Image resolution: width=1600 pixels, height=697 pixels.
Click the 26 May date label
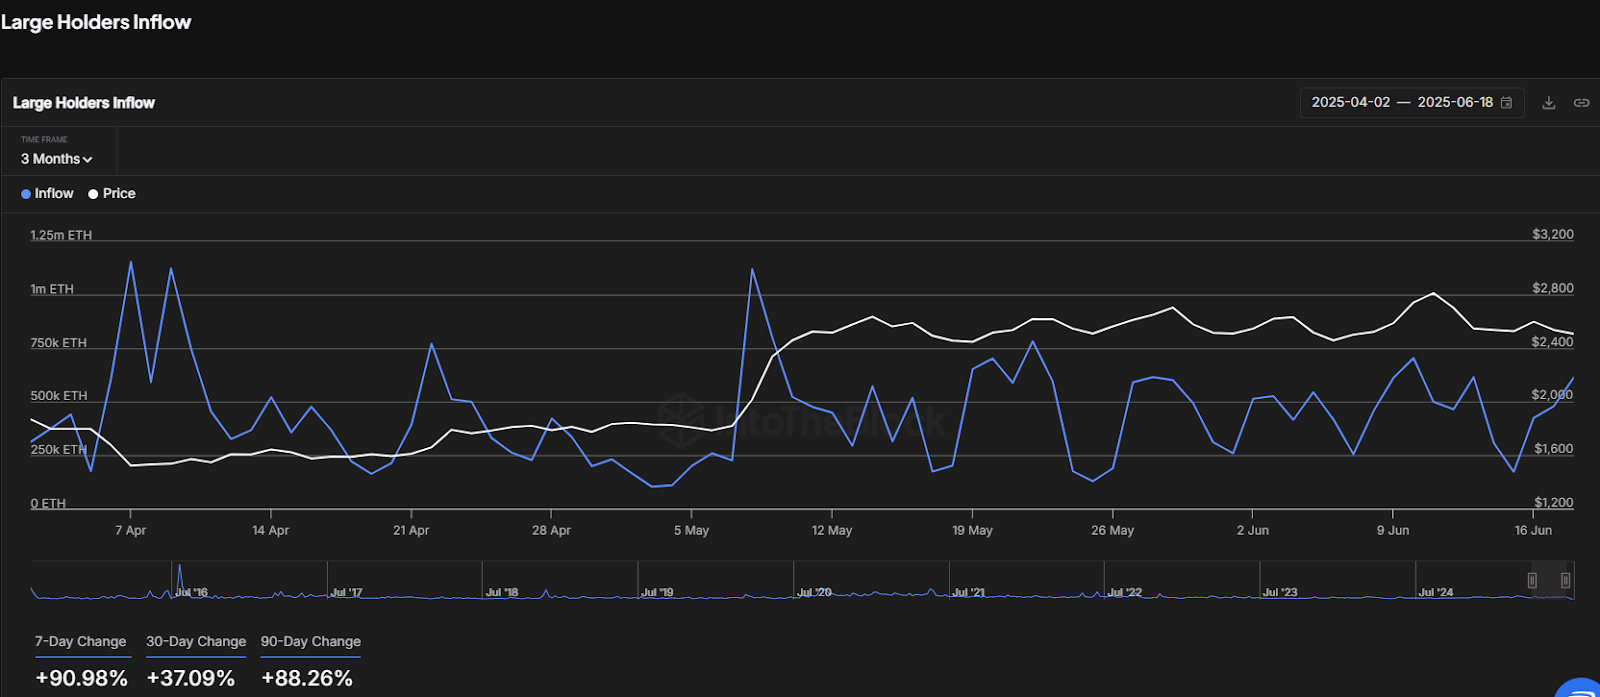point(1112,531)
